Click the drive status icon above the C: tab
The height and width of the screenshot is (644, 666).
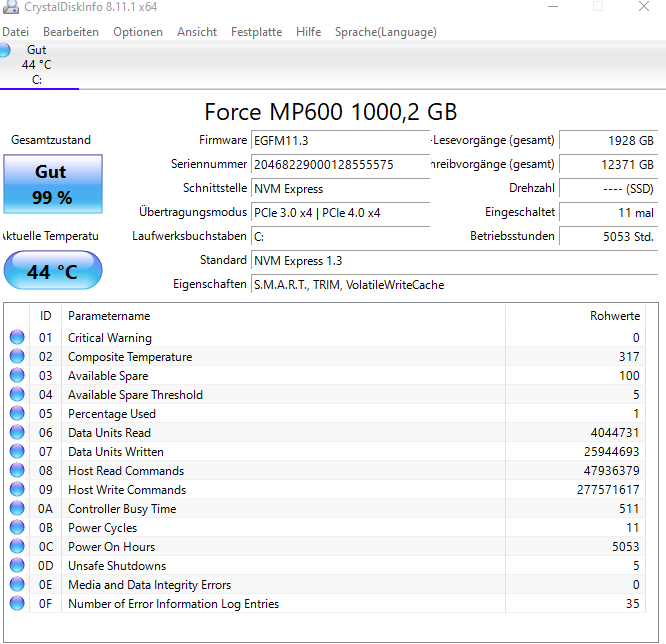point(4,50)
